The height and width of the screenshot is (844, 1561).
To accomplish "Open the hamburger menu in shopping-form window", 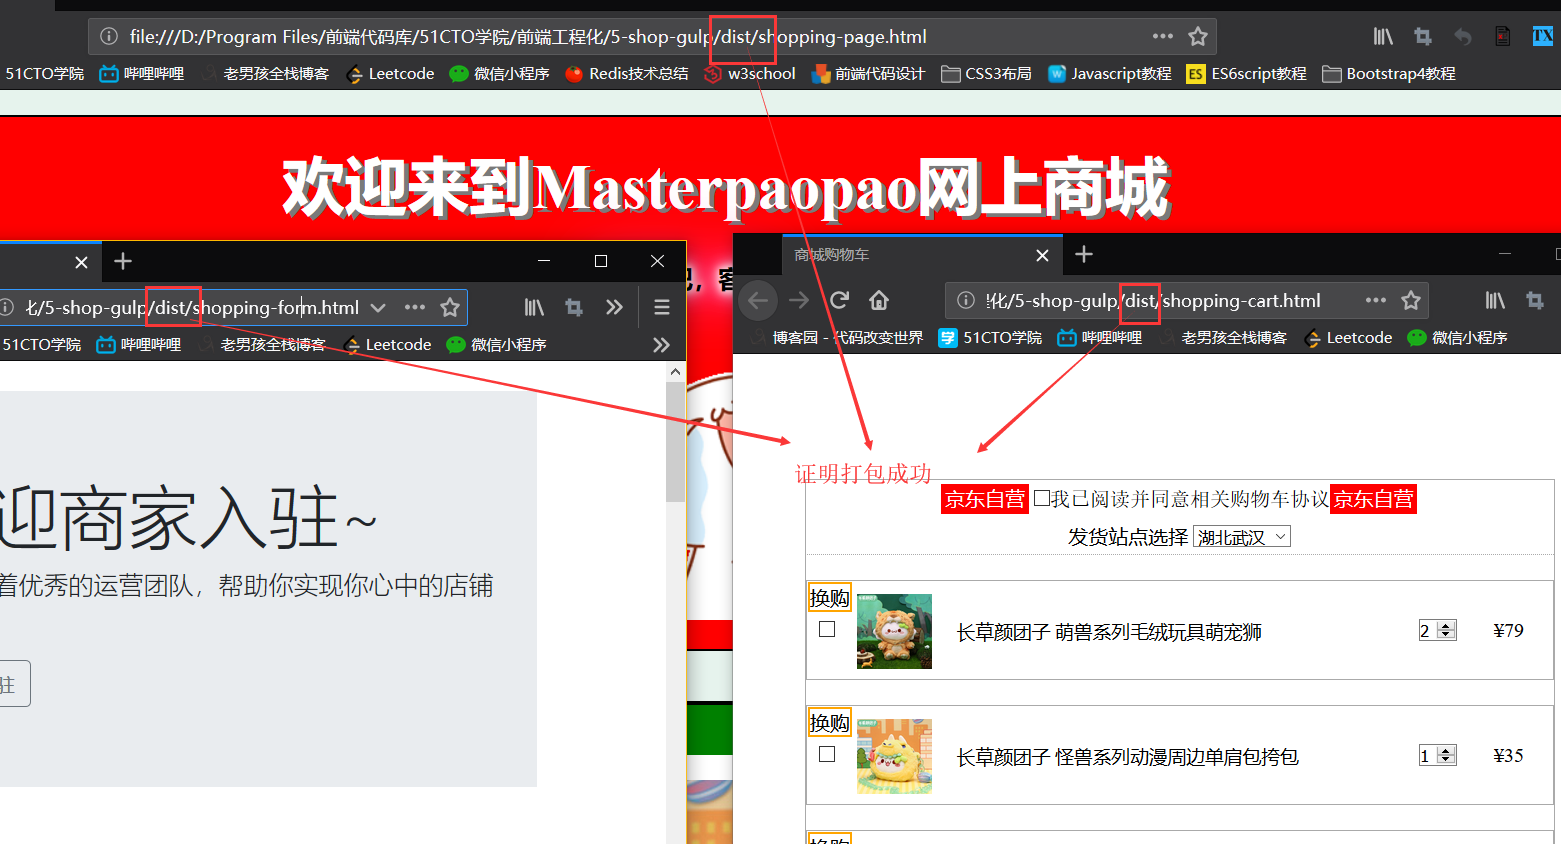I will pyautogui.click(x=662, y=308).
